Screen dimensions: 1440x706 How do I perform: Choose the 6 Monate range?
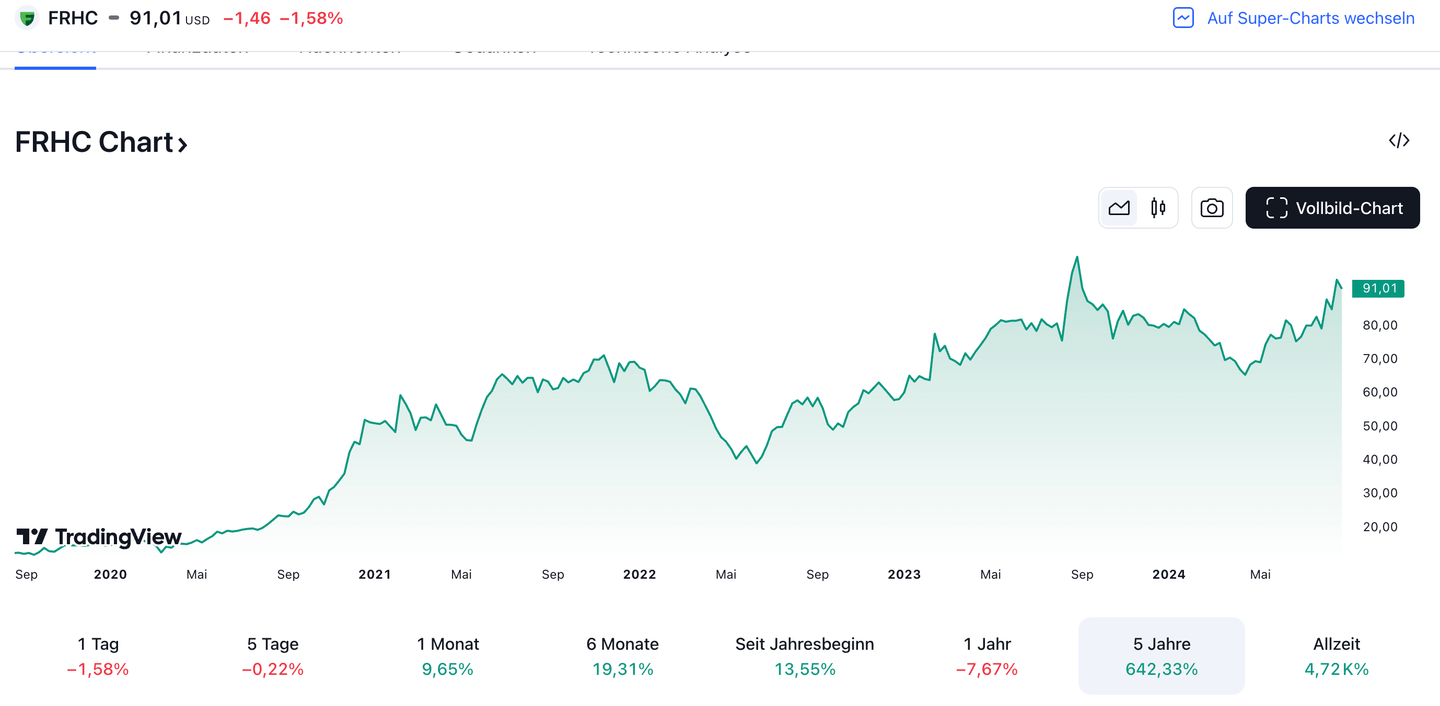click(622, 656)
